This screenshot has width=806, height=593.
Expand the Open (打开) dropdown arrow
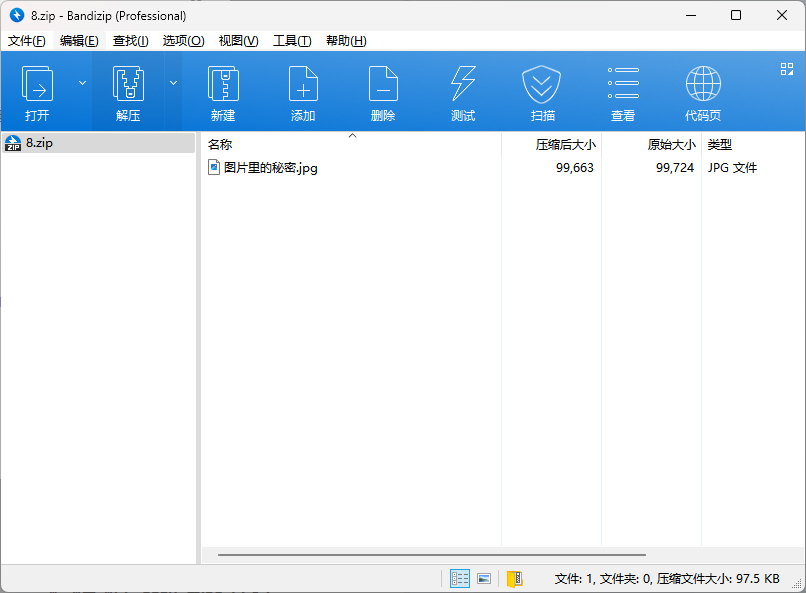tap(82, 83)
